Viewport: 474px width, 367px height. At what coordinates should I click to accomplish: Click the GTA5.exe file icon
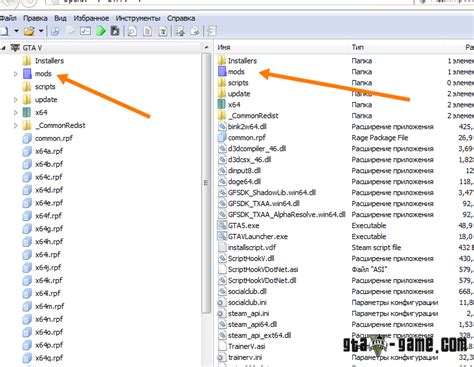click(x=222, y=225)
